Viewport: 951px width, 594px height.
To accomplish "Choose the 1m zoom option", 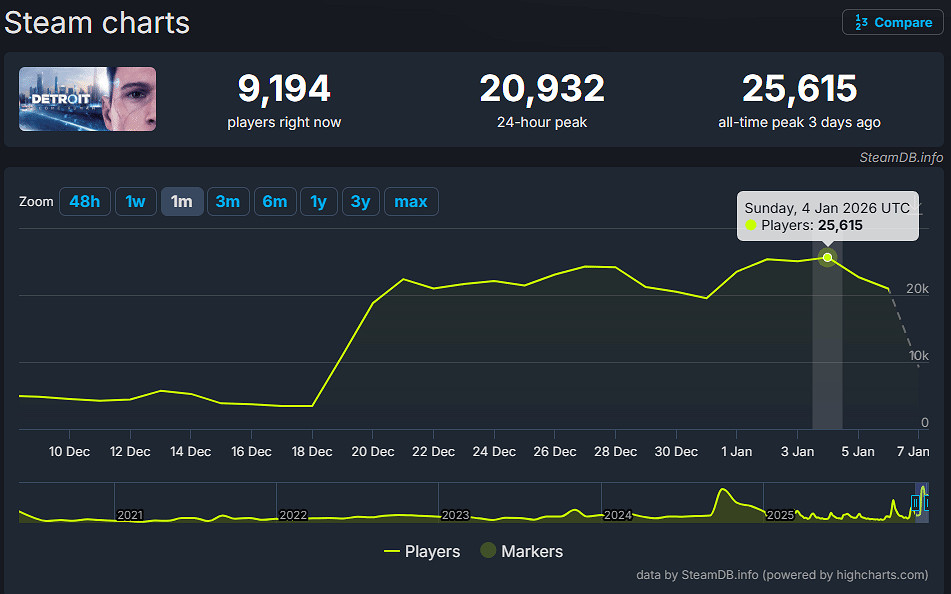I will [182, 202].
